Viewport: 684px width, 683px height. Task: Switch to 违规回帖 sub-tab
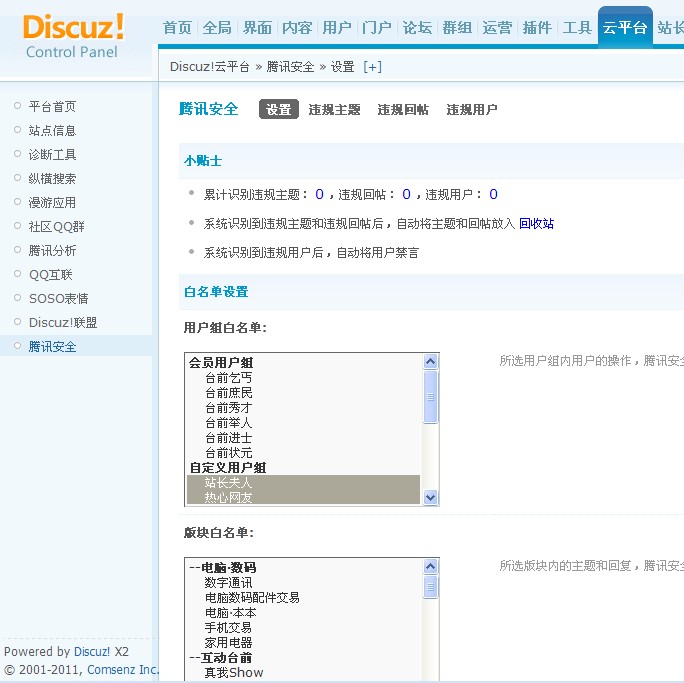point(403,109)
